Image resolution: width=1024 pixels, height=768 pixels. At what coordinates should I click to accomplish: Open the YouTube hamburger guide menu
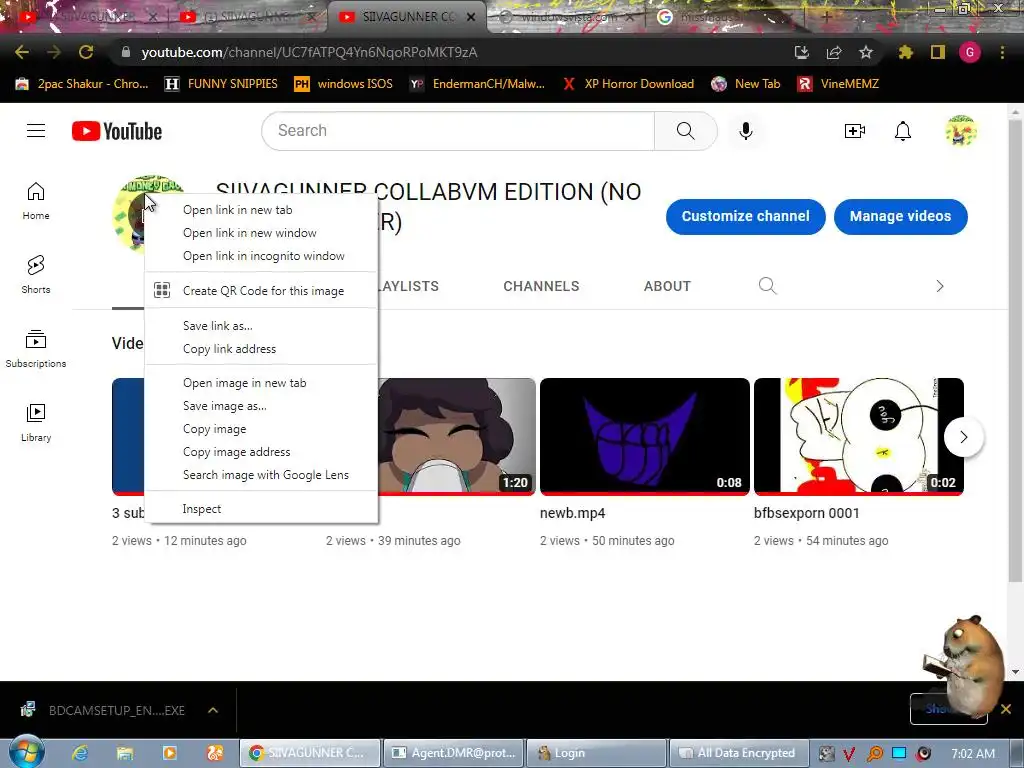click(36, 131)
